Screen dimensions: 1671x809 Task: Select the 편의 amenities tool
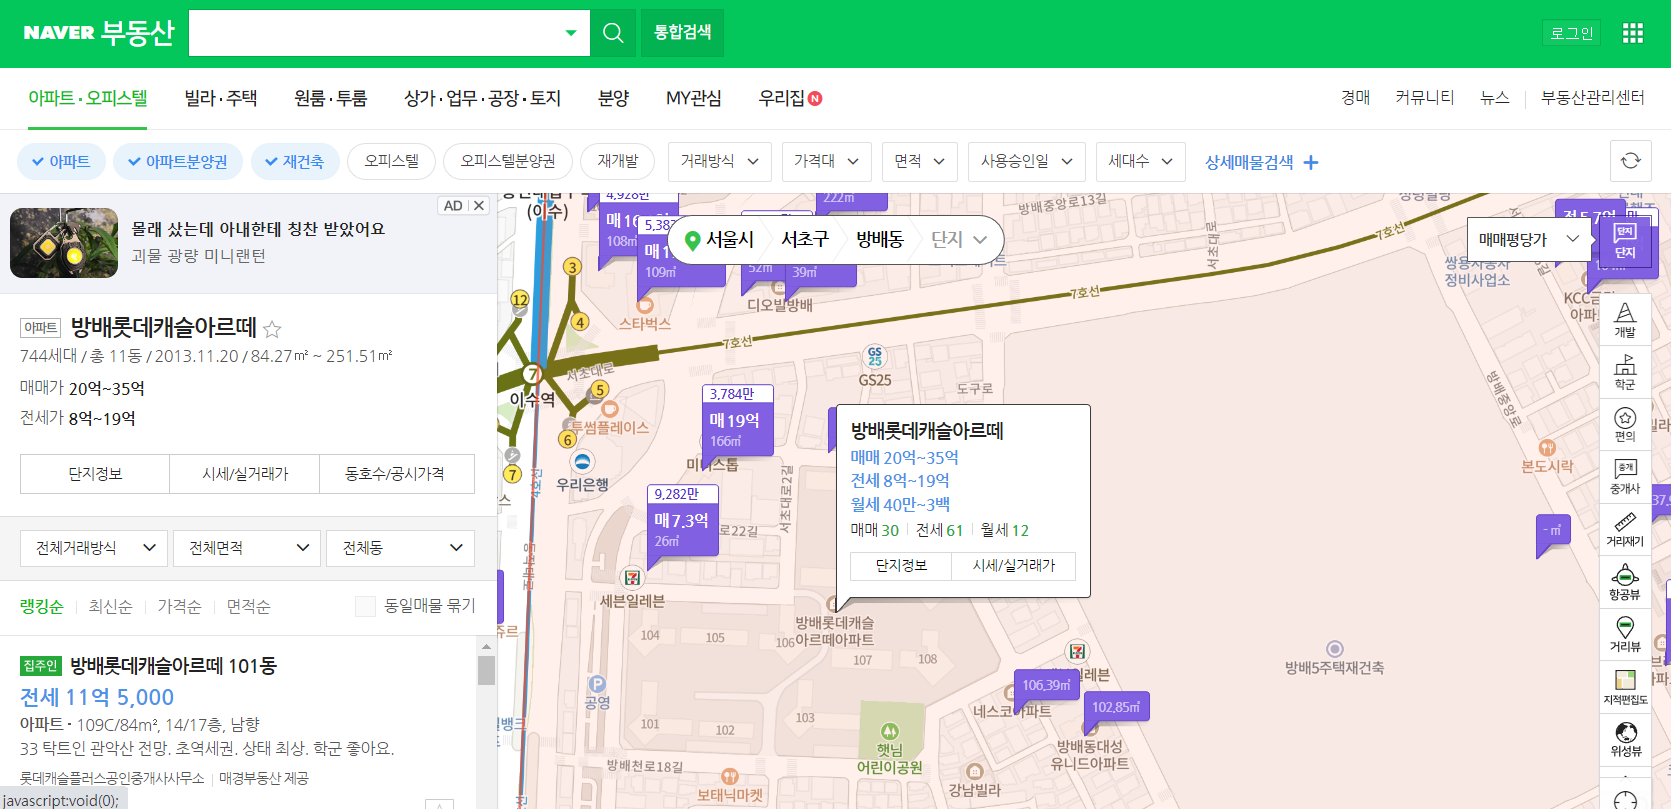1625,424
